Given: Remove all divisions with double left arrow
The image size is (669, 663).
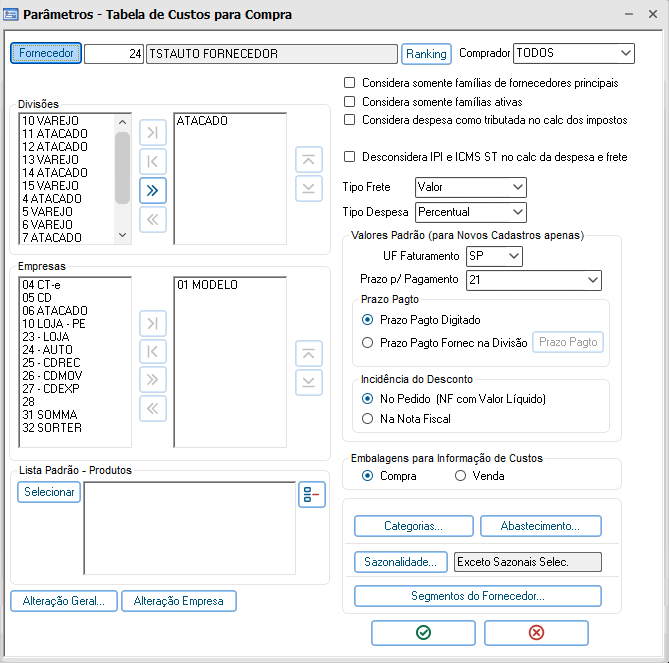Looking at the screenshot, I should coord(153,220).
